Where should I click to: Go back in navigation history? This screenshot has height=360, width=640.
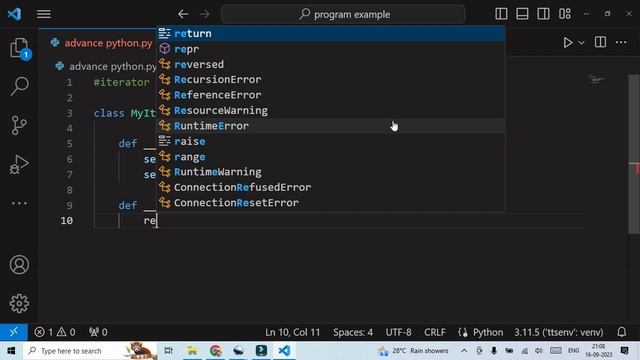click(183, 14)
